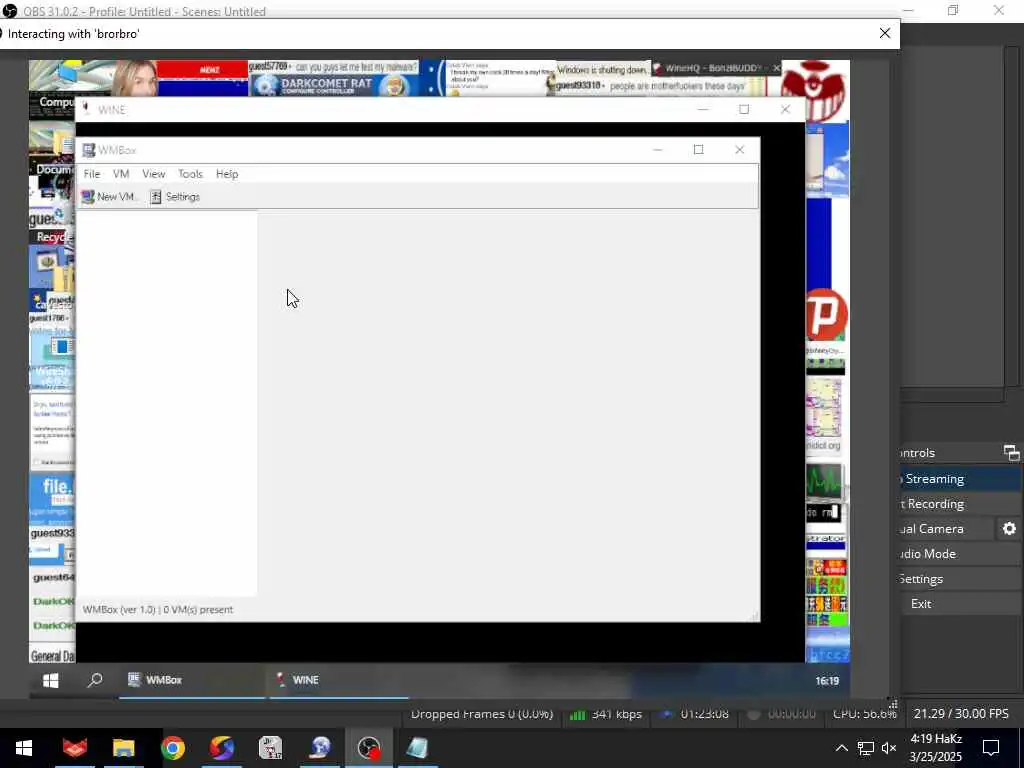Click the inner taskbar clock 16:19
This screenshot has height=768, width=1024.
[x=827, y=681]
